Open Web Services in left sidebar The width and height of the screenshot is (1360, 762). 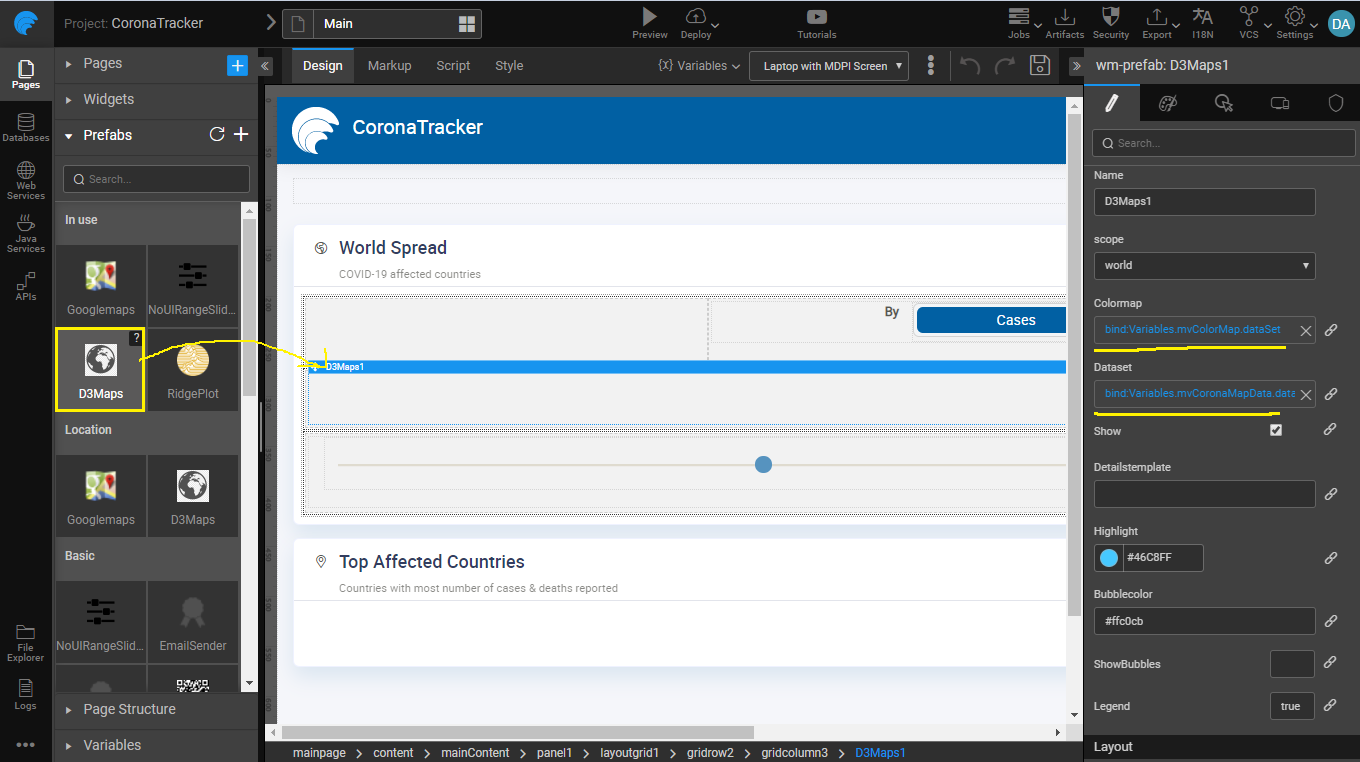click(x=26, y=180)
